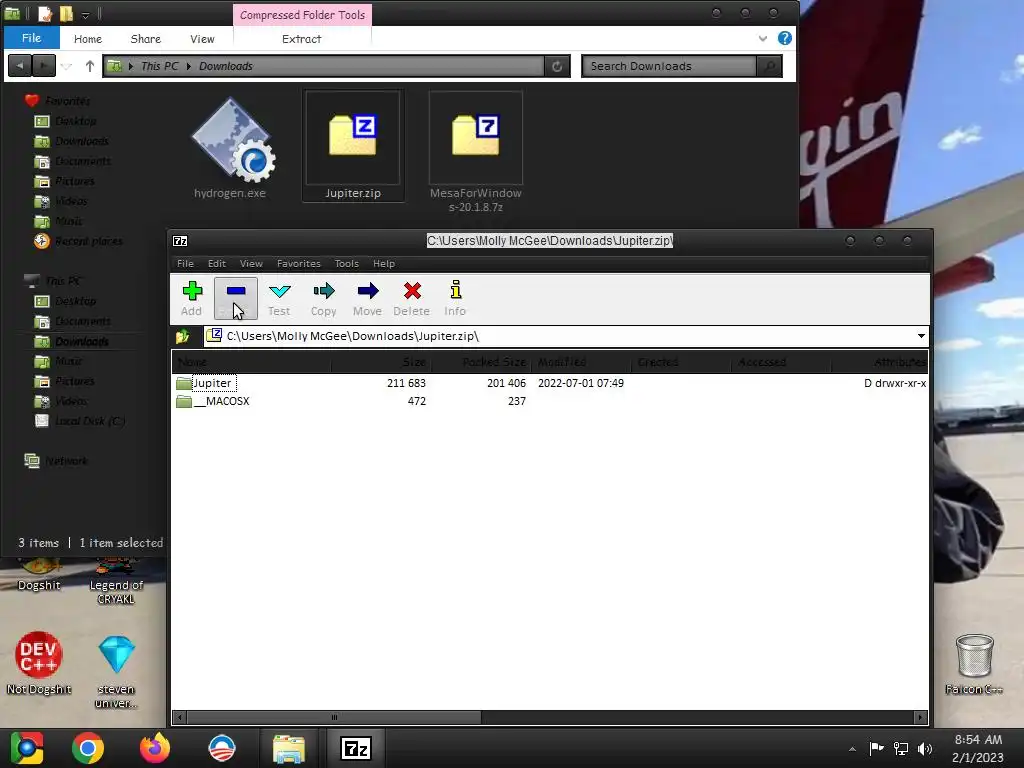1024x768 pixels.
Task: Open File Explorer taskbar icon
Action: [x=289, y=748]
